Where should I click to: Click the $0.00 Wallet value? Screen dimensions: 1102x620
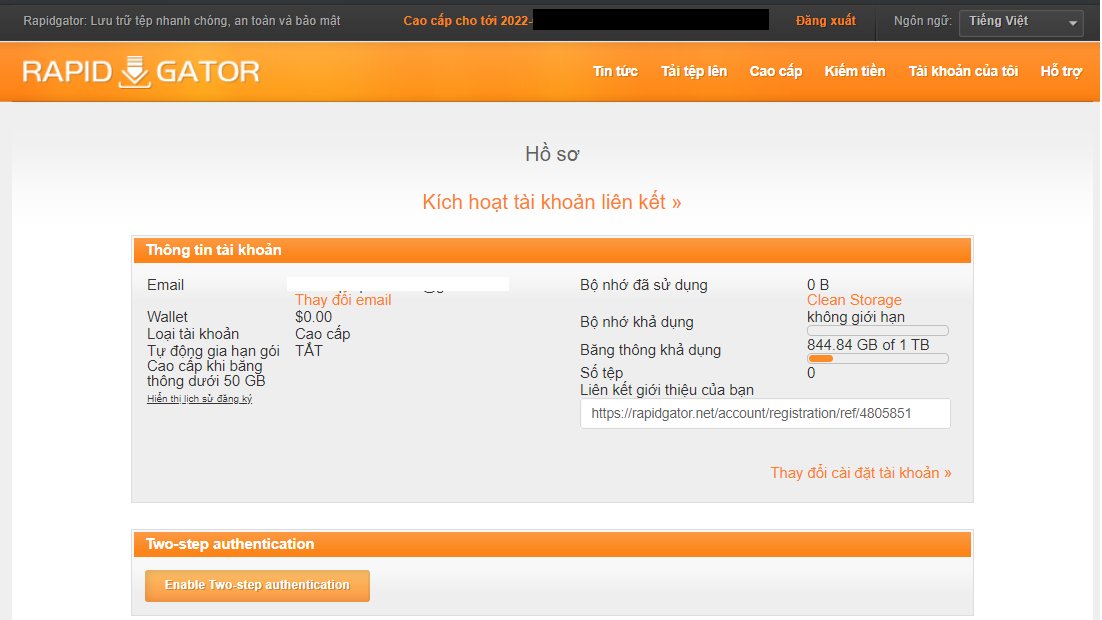[313, 317]
